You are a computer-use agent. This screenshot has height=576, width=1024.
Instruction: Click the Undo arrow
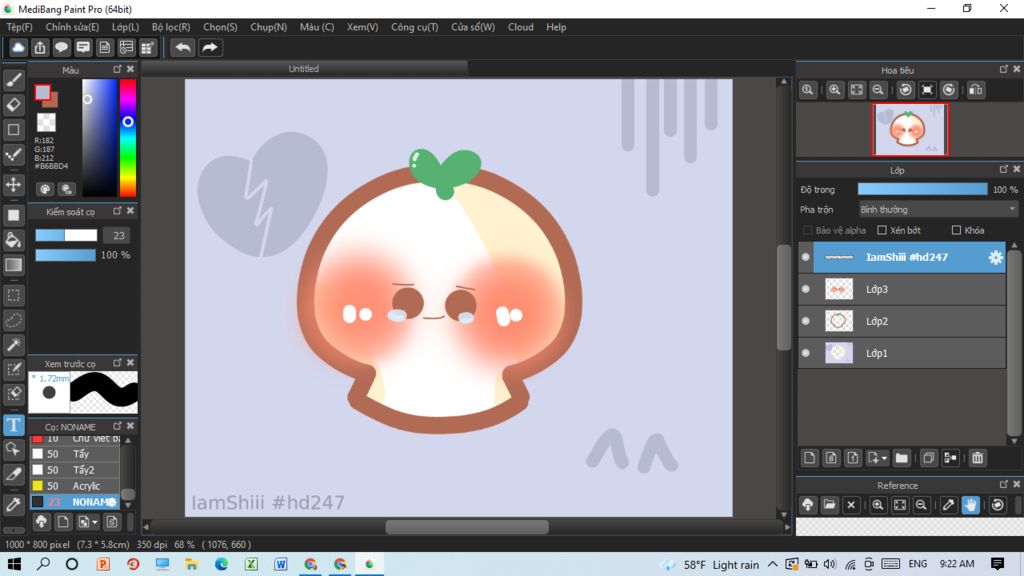[x=183, y=48]
